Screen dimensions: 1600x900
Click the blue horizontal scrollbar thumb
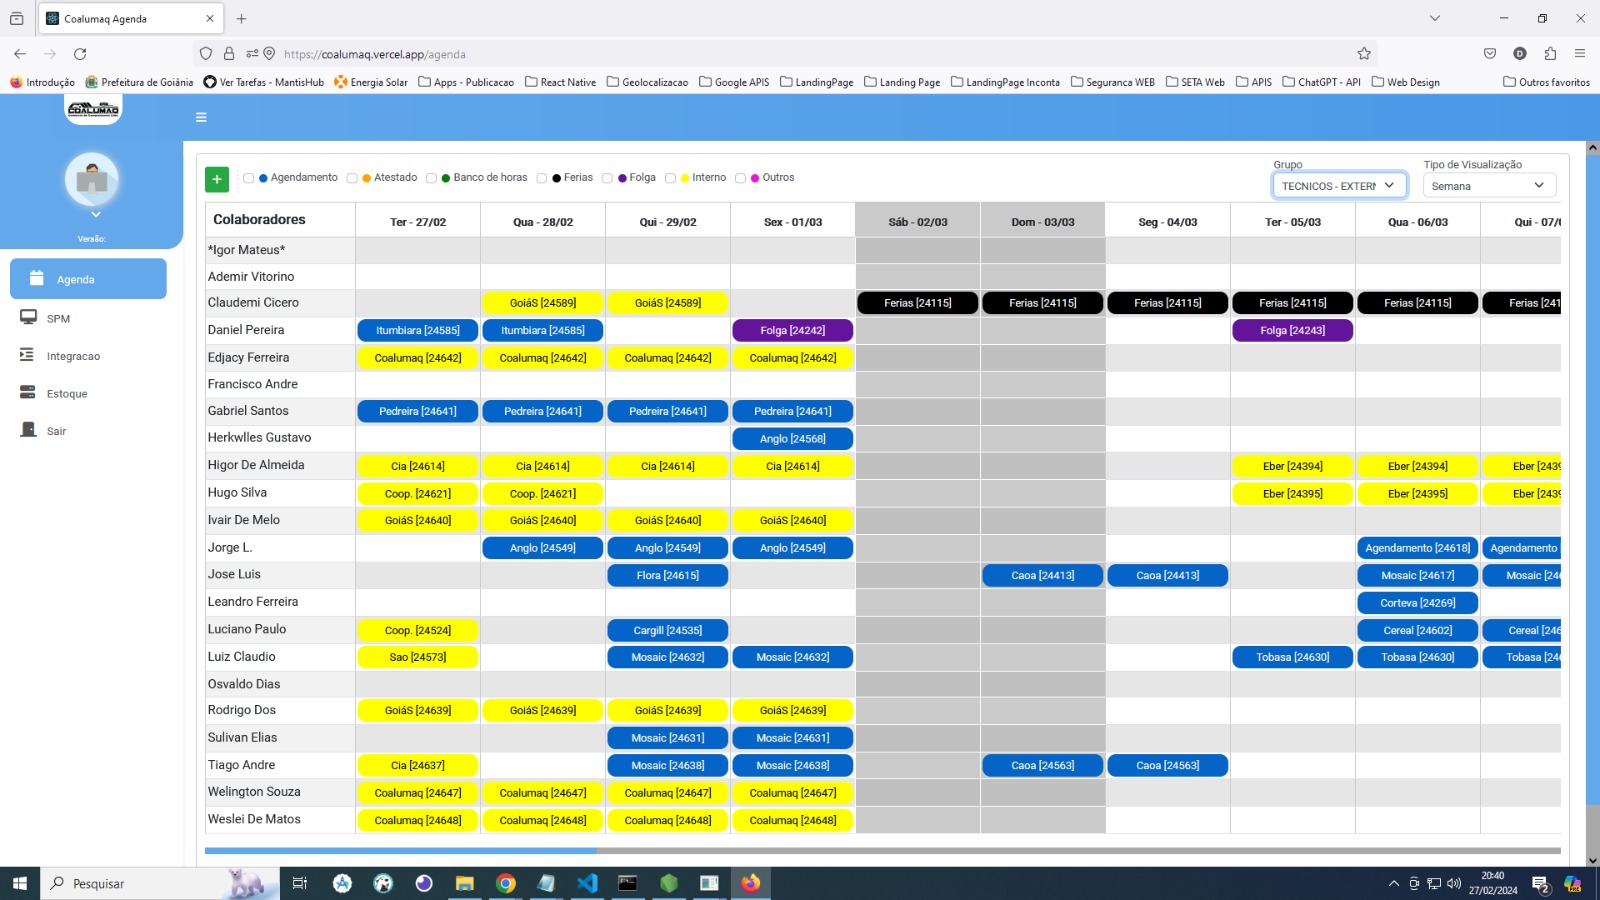click(x=400, y=851)
